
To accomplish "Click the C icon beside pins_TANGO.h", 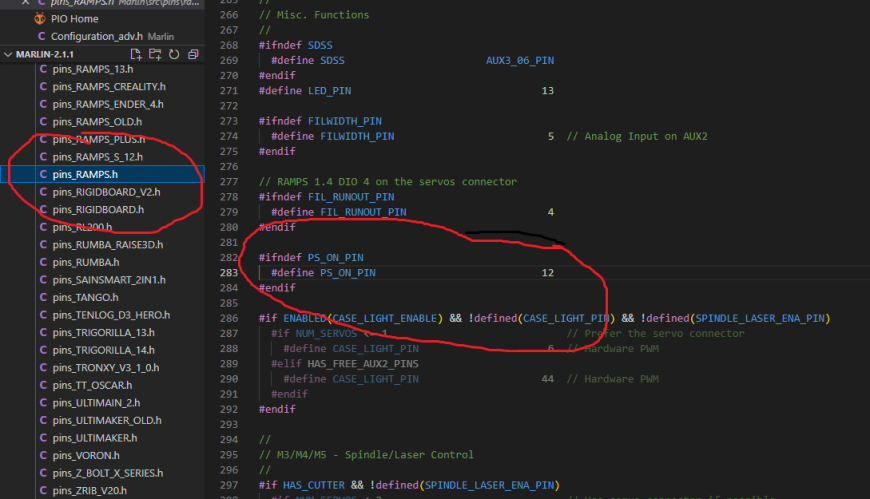I will [x=43, y=297].
